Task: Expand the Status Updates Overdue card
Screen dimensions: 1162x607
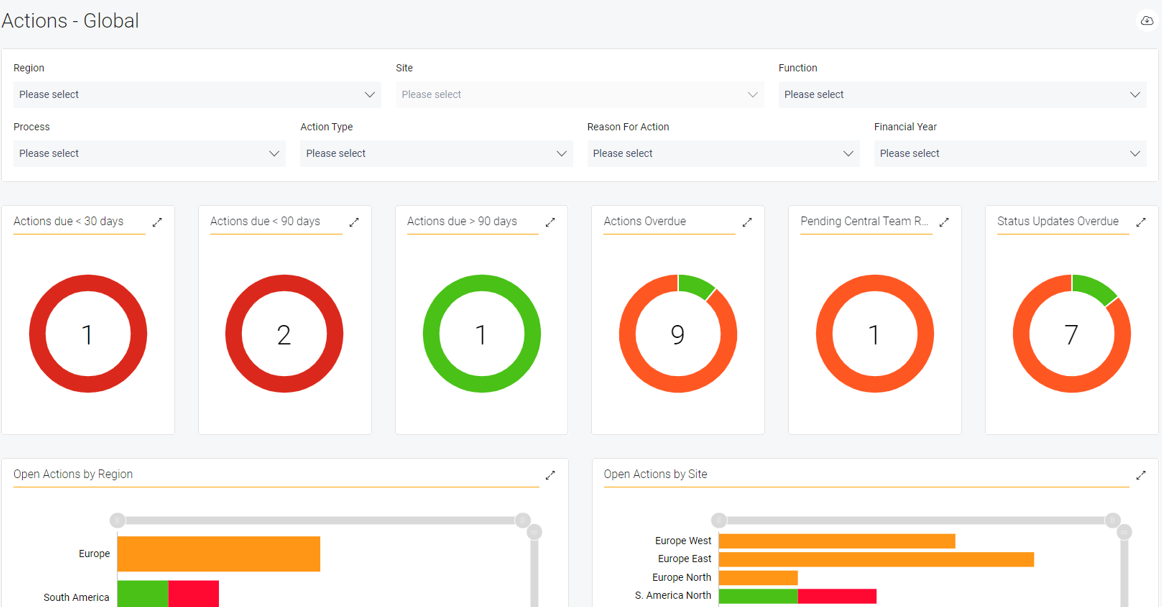Action: (1141, 222)
